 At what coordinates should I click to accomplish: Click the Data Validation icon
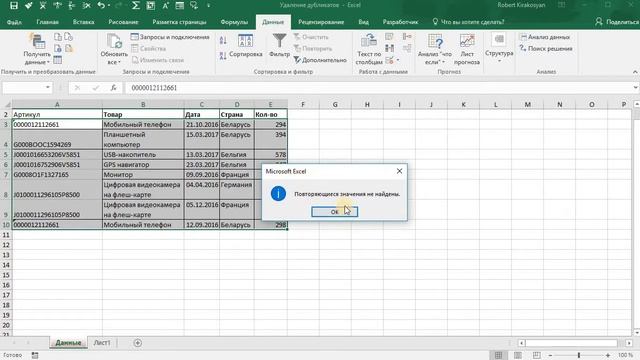point(389,60)
